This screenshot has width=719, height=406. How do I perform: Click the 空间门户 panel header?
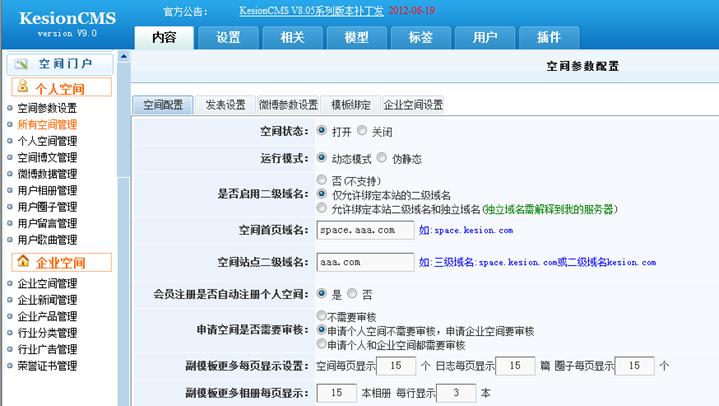[60, 64]
